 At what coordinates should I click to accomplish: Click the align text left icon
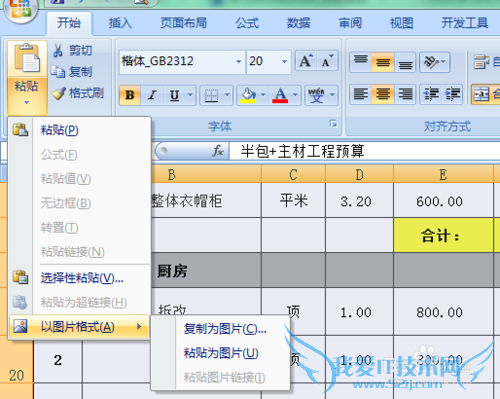click(x=361, y=94)
